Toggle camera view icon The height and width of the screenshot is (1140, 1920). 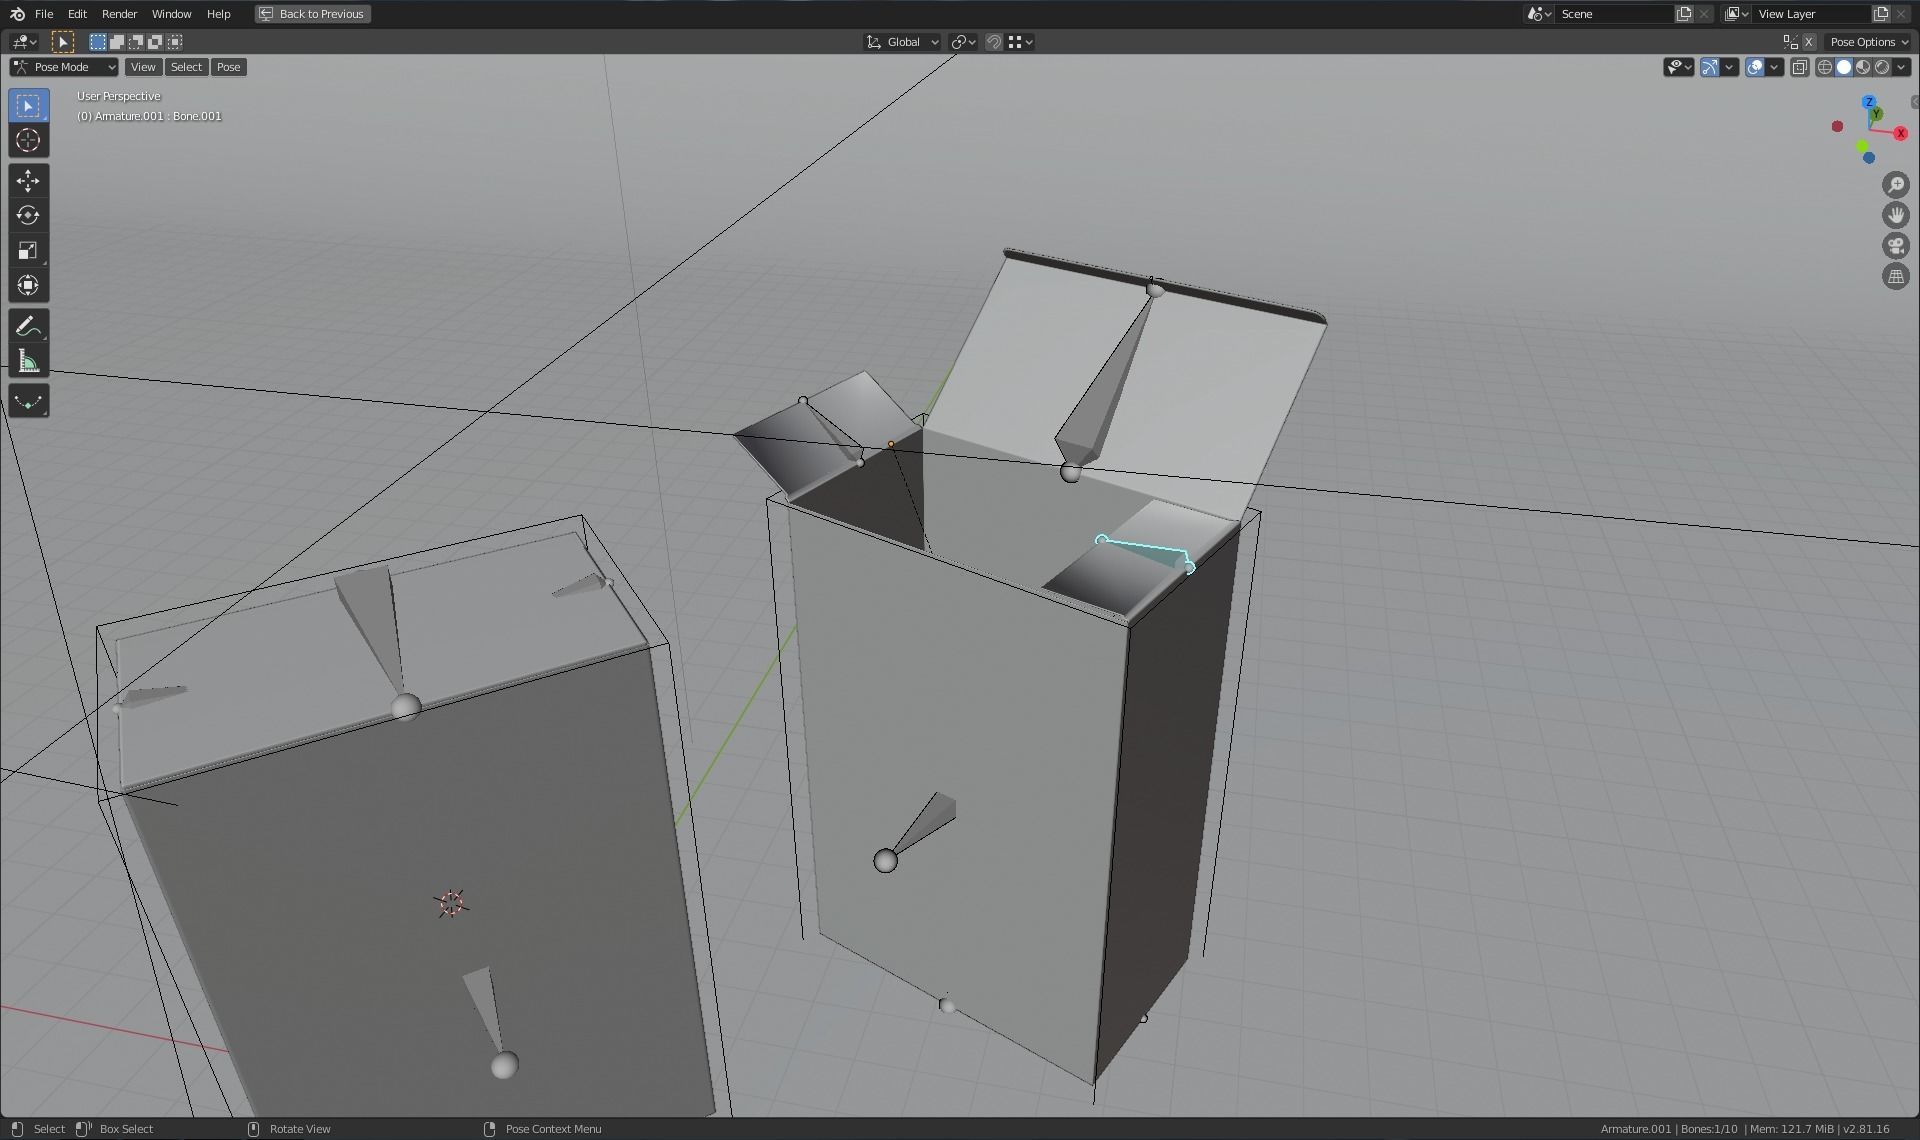click(1895, 246)
